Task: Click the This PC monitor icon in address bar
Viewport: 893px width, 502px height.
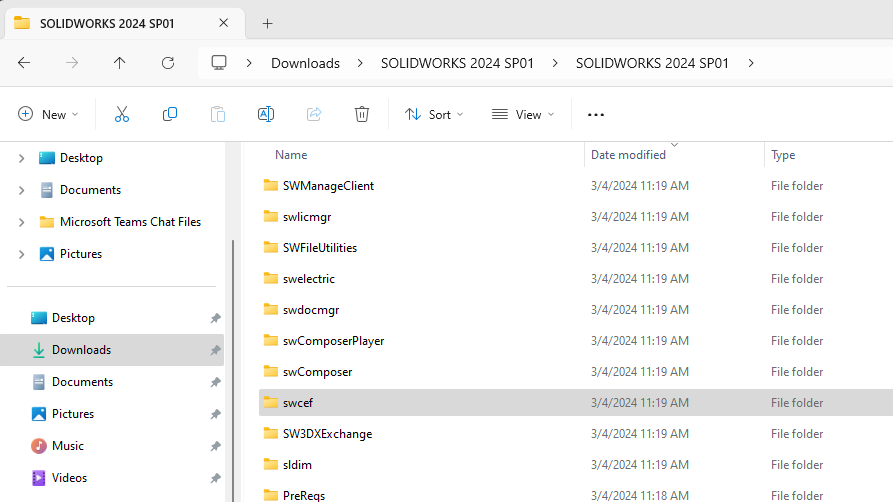Action: click(219, 63)
